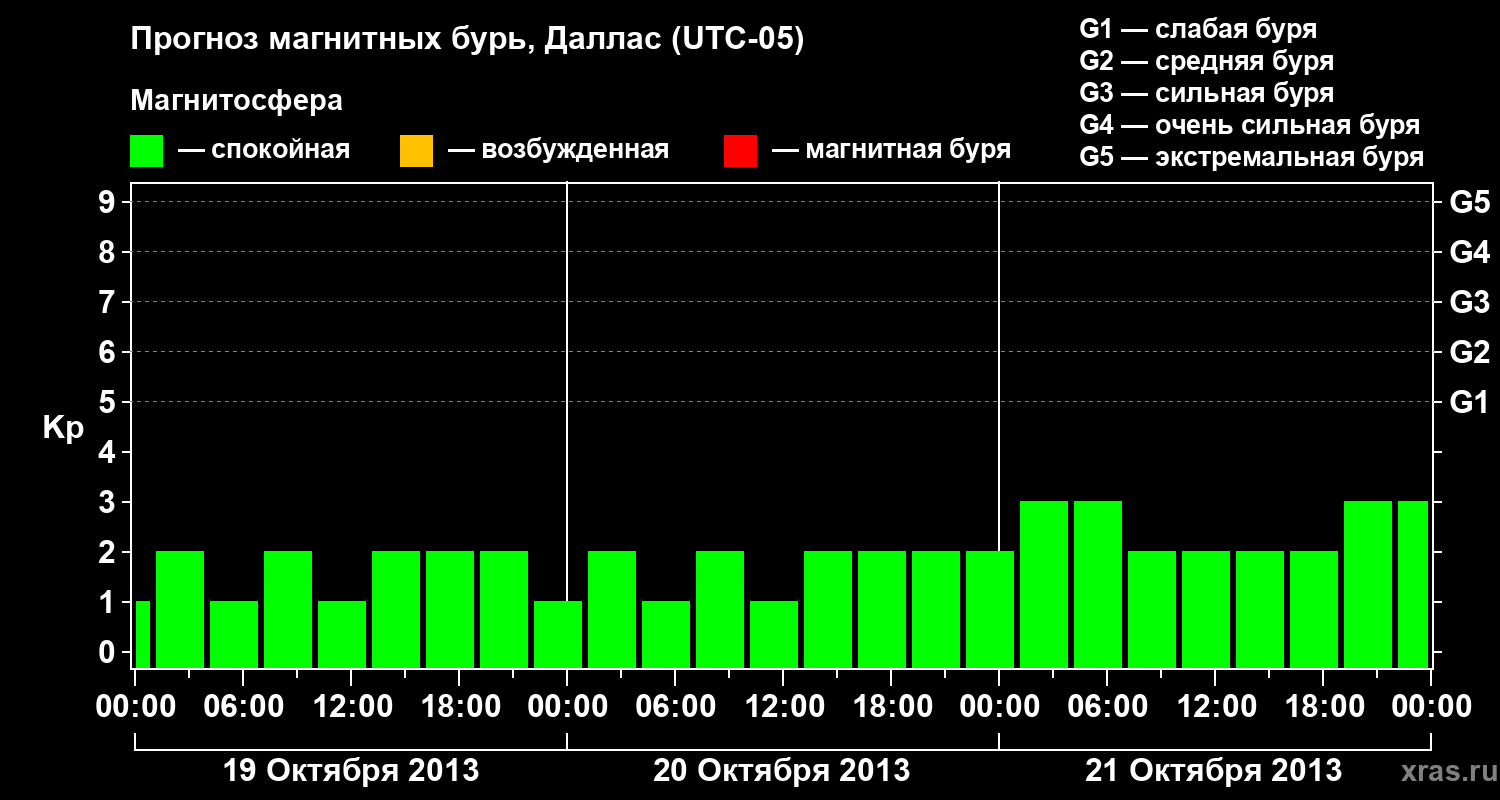Click the Kp 1 bar above 12:00 on 20 October
Image resolution: width=1500 pixels, height=800 pixels.
774,634
